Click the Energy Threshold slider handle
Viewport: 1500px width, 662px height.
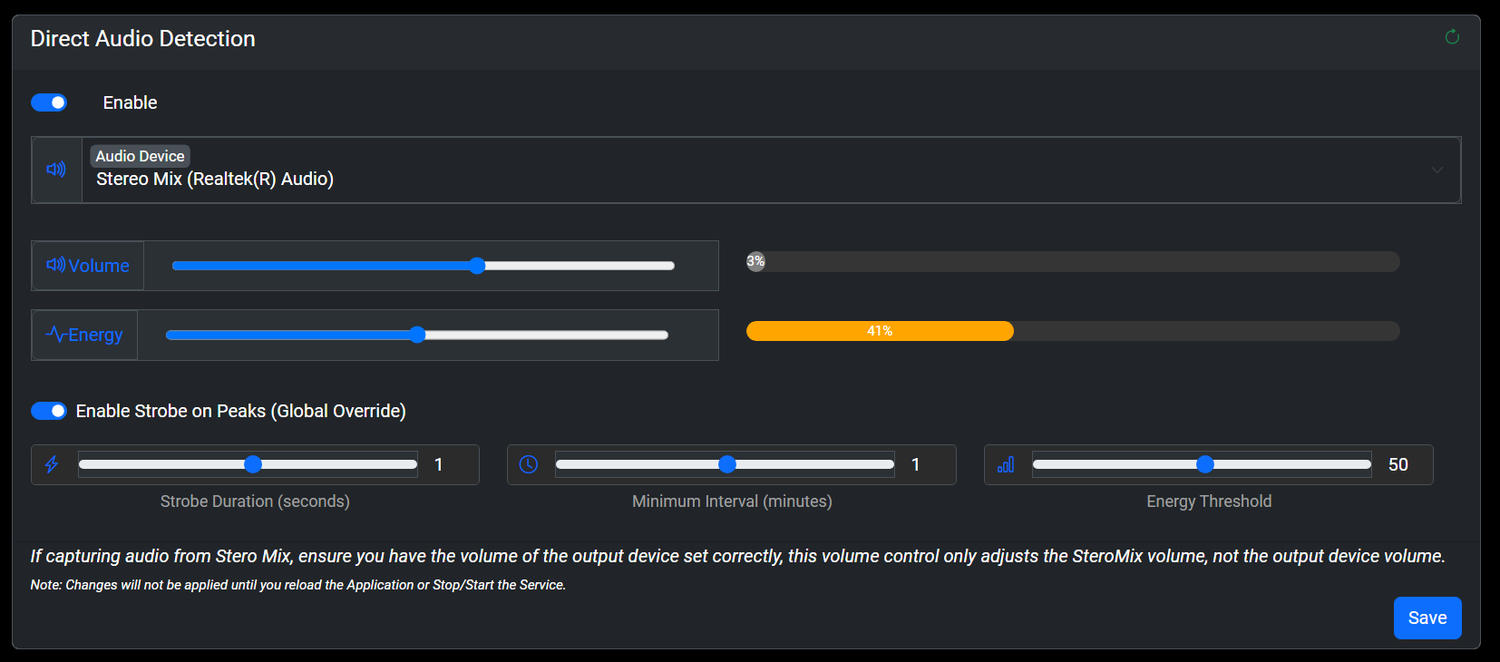pos(1203,464)
